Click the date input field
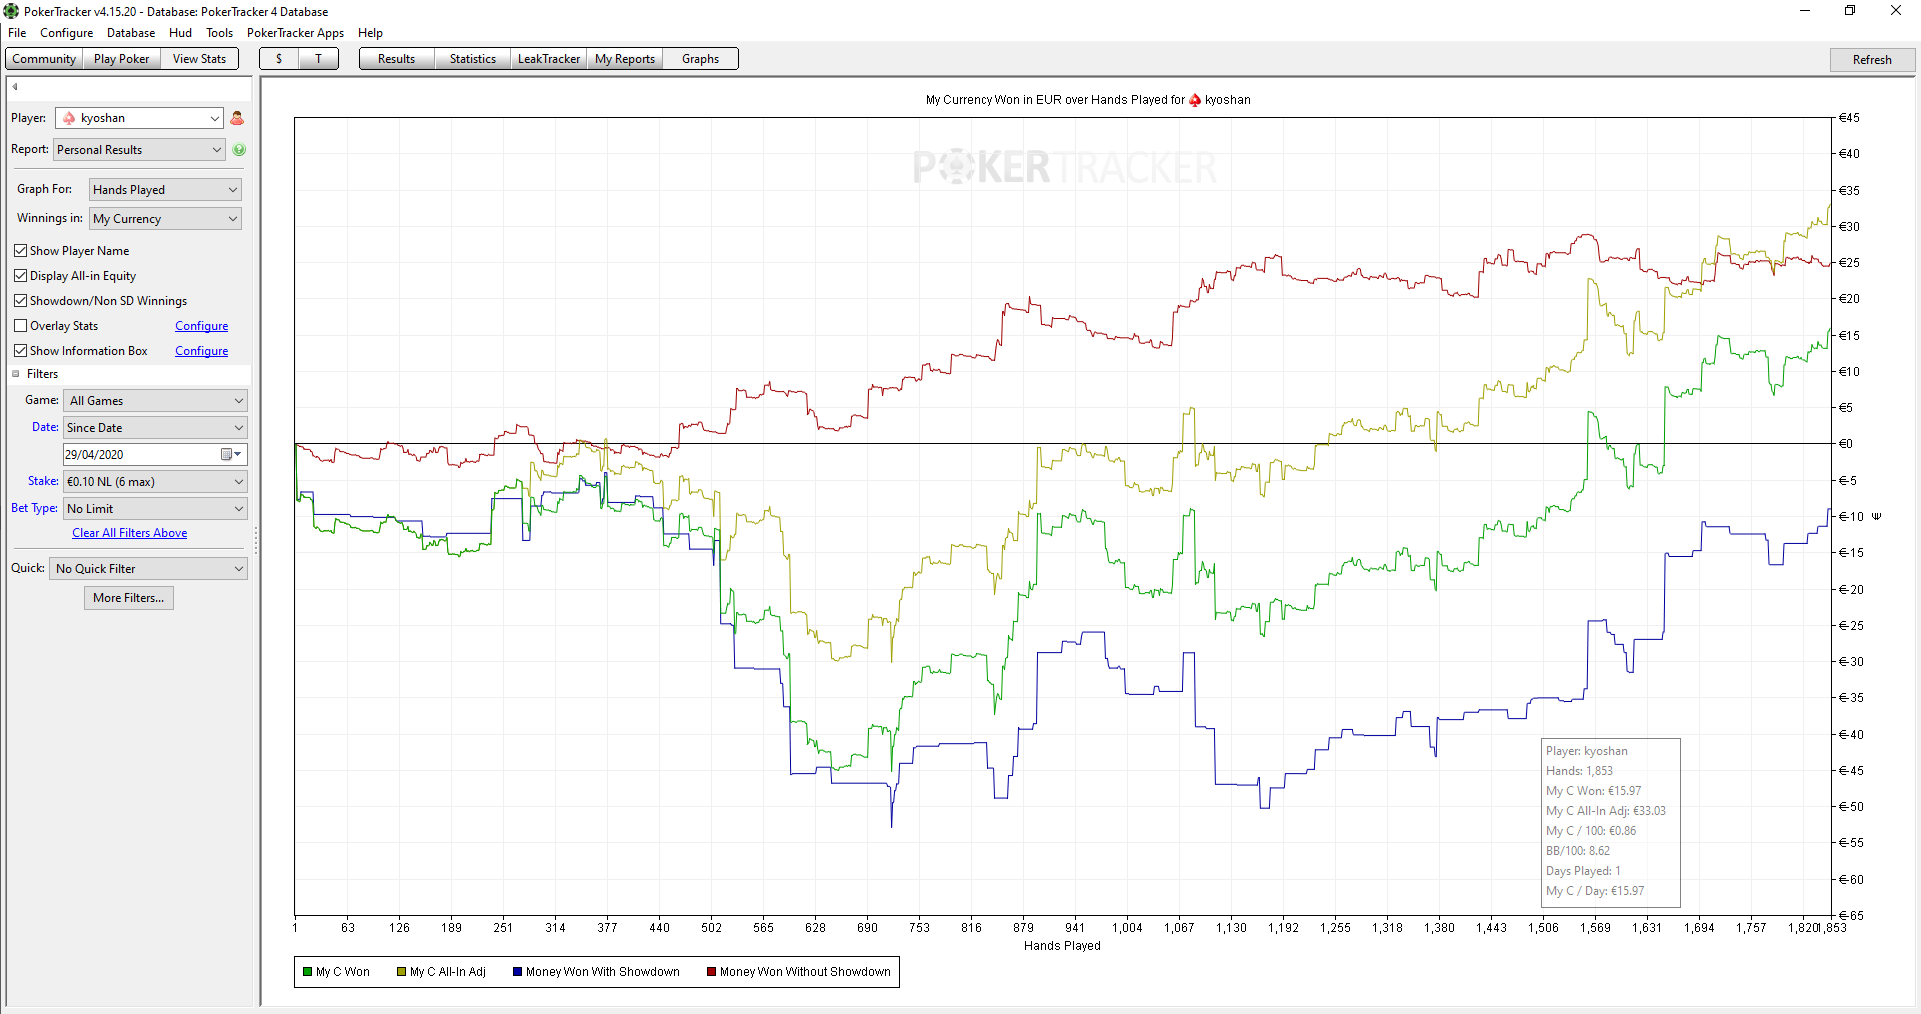 point(140,454)
